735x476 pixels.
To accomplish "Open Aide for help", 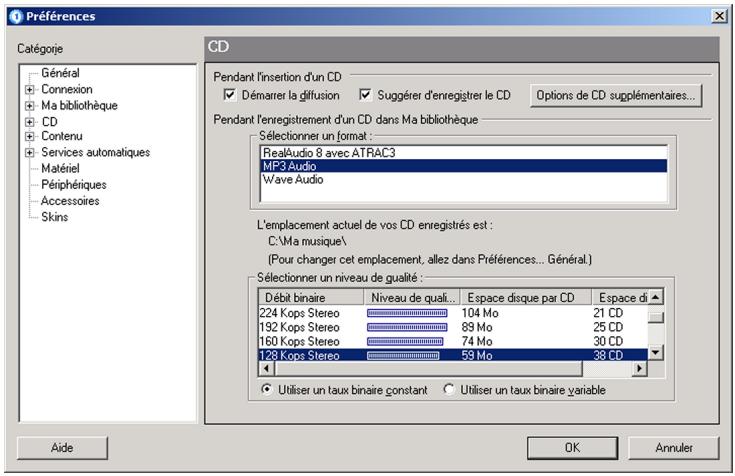I will click(x=62, y=448).
